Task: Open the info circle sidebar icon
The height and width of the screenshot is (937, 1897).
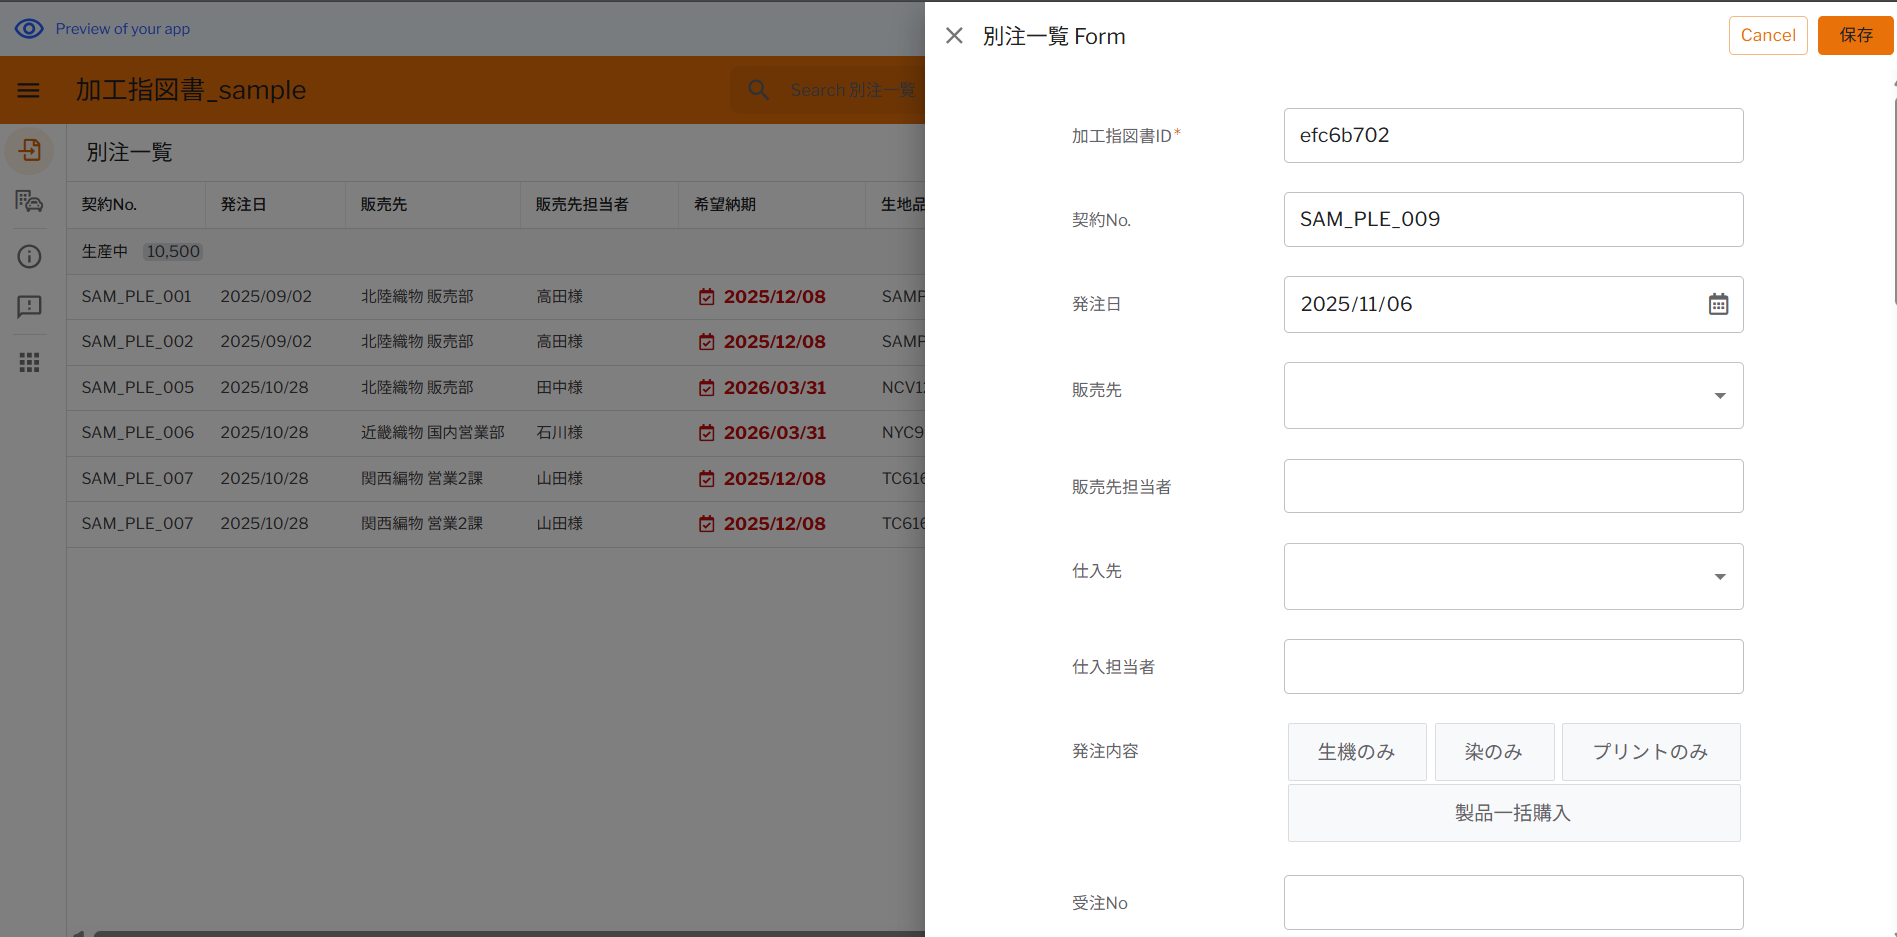Action: [x=30, y=257]
